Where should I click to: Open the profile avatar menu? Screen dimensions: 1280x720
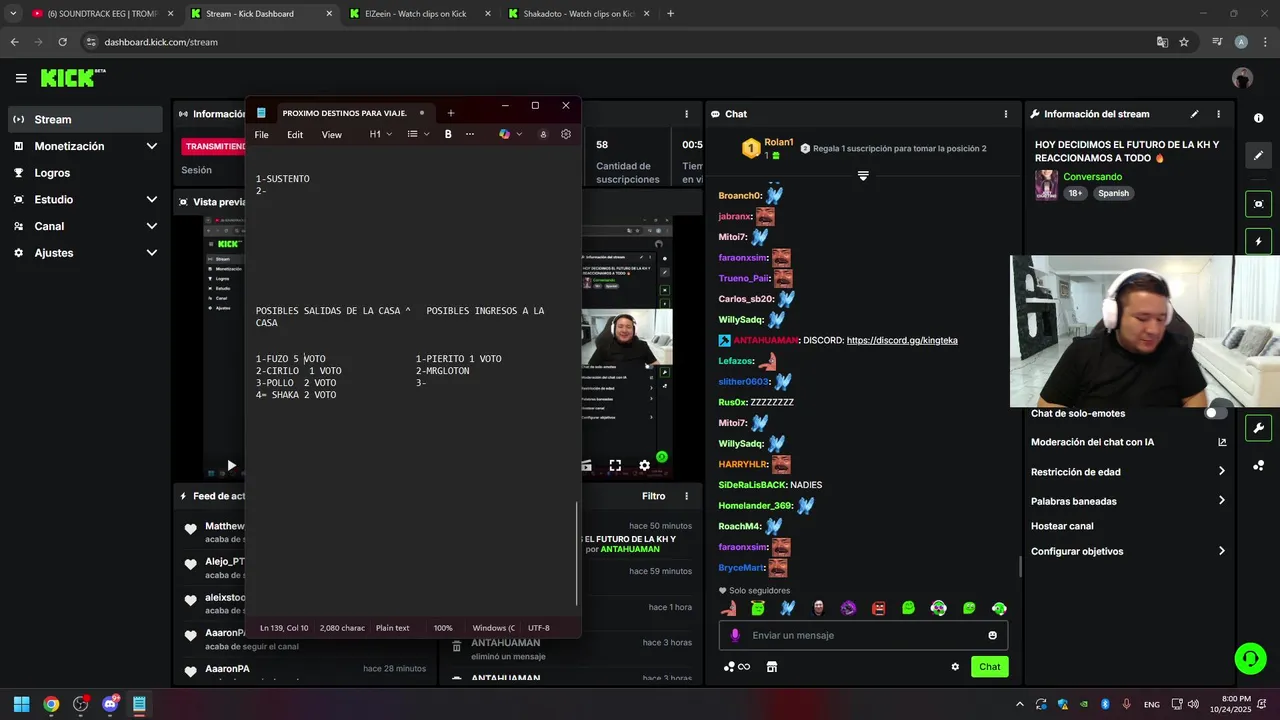pos(1242,78)
